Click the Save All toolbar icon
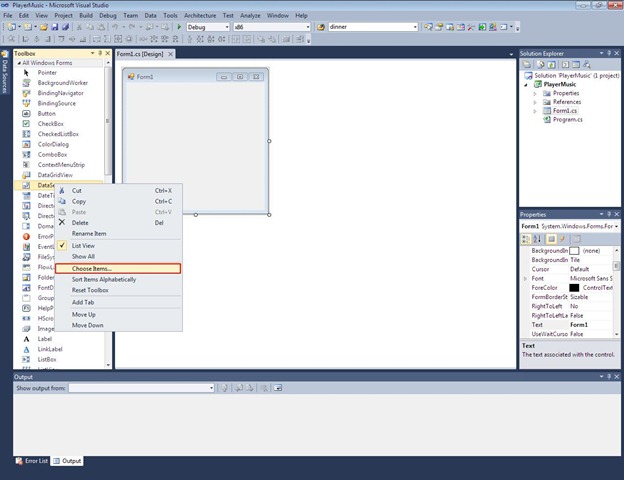Viewport: 624px width, 480px height. click(x=62, y=27)
